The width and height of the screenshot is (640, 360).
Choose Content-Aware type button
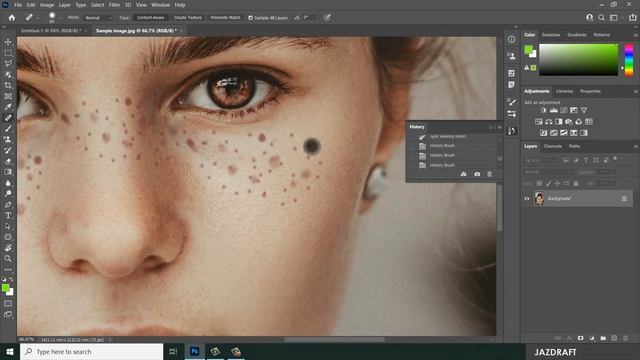click(151, 18)
